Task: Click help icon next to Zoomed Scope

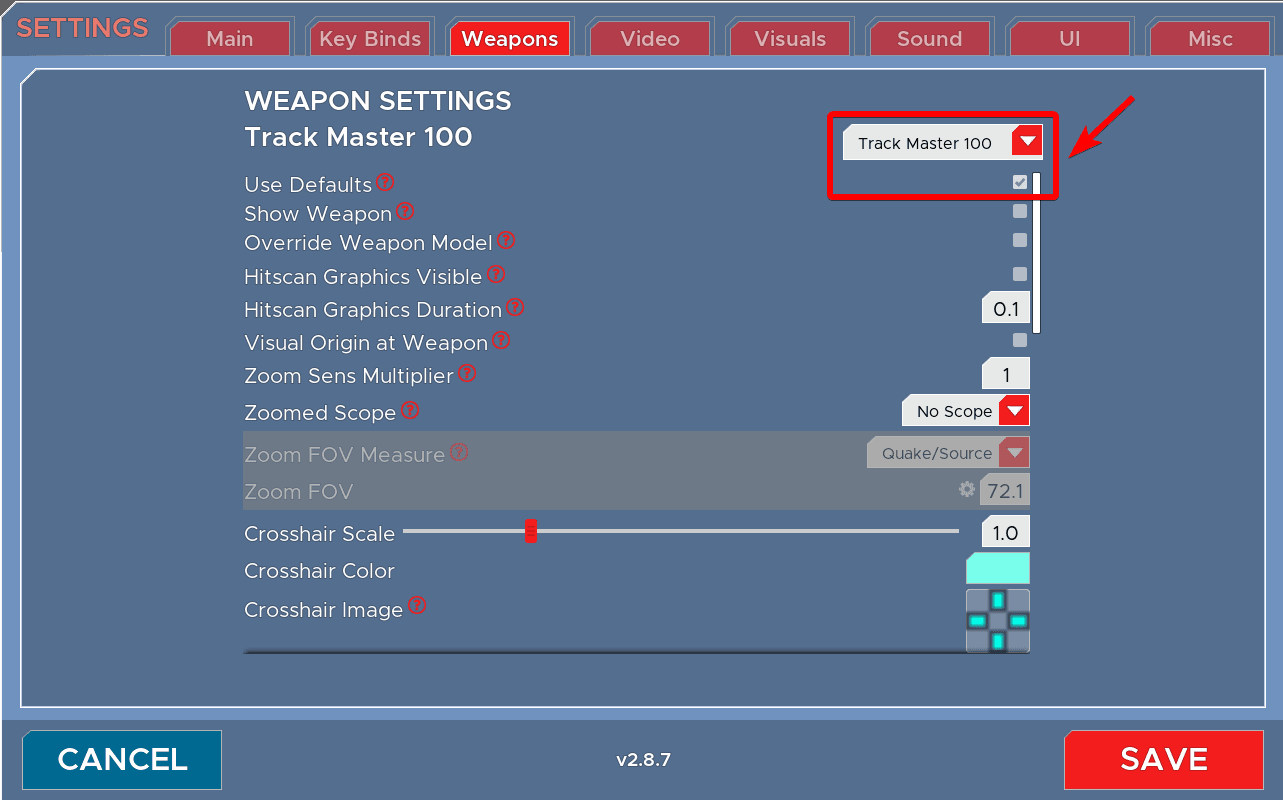Action: 410,411
